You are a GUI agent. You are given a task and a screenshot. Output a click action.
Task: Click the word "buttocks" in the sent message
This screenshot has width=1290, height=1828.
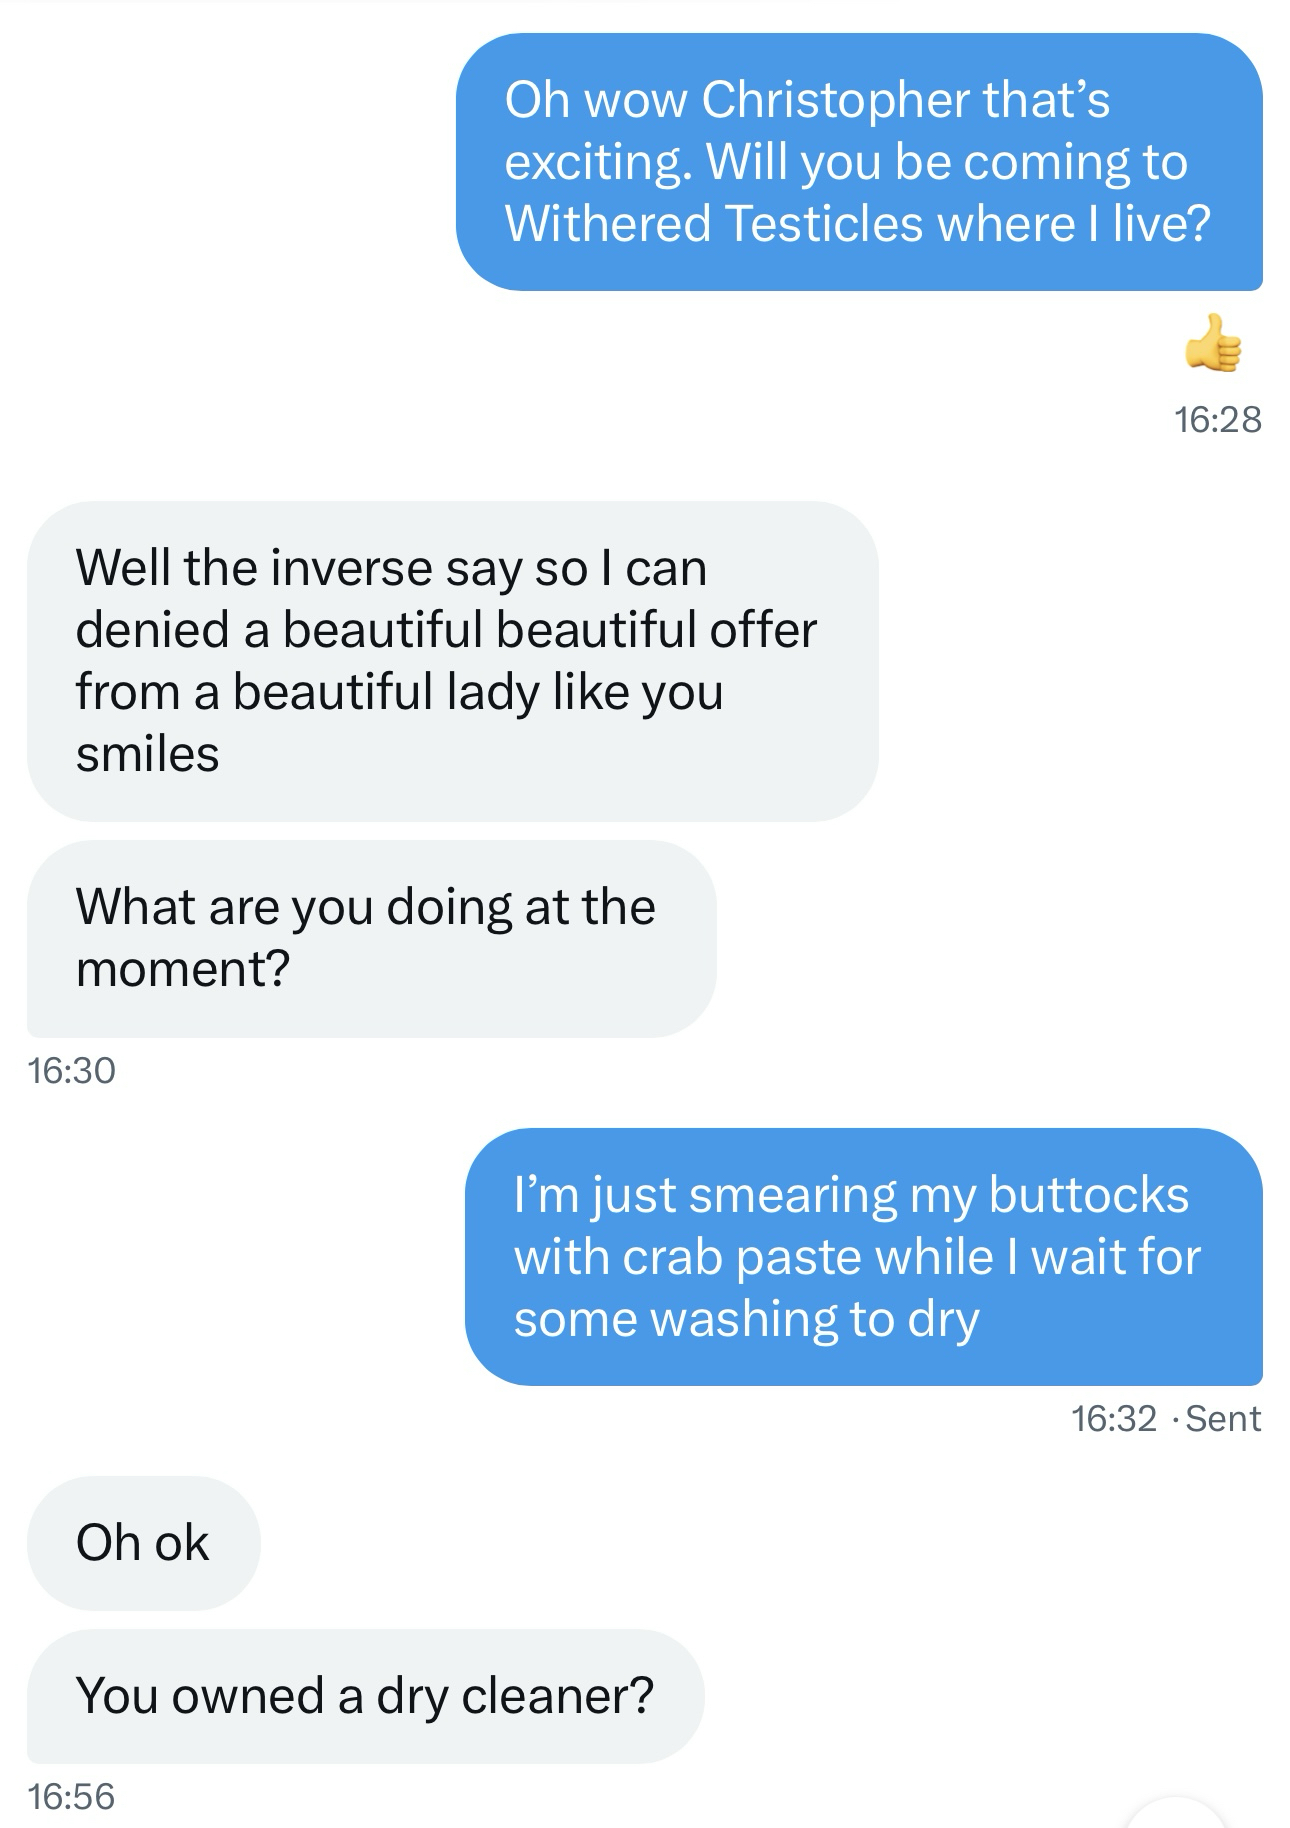coord(1088,1195)
